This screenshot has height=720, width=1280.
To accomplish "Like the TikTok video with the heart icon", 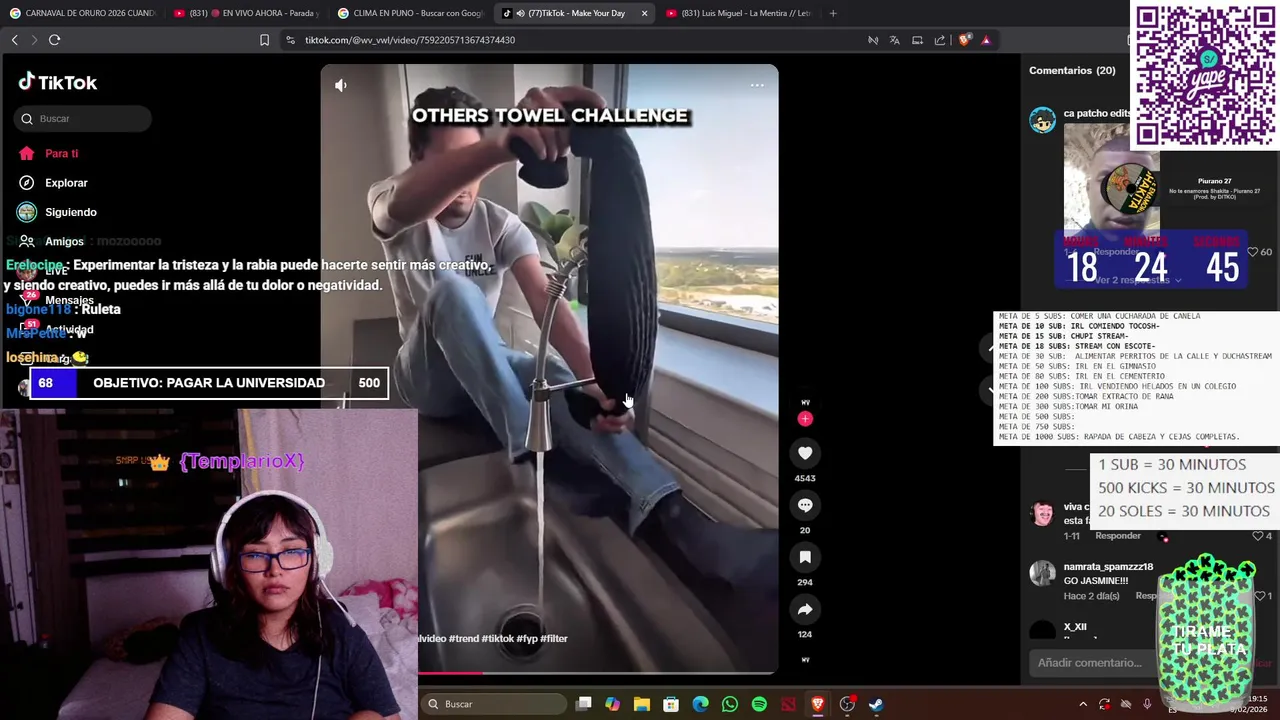I will 805,453.
